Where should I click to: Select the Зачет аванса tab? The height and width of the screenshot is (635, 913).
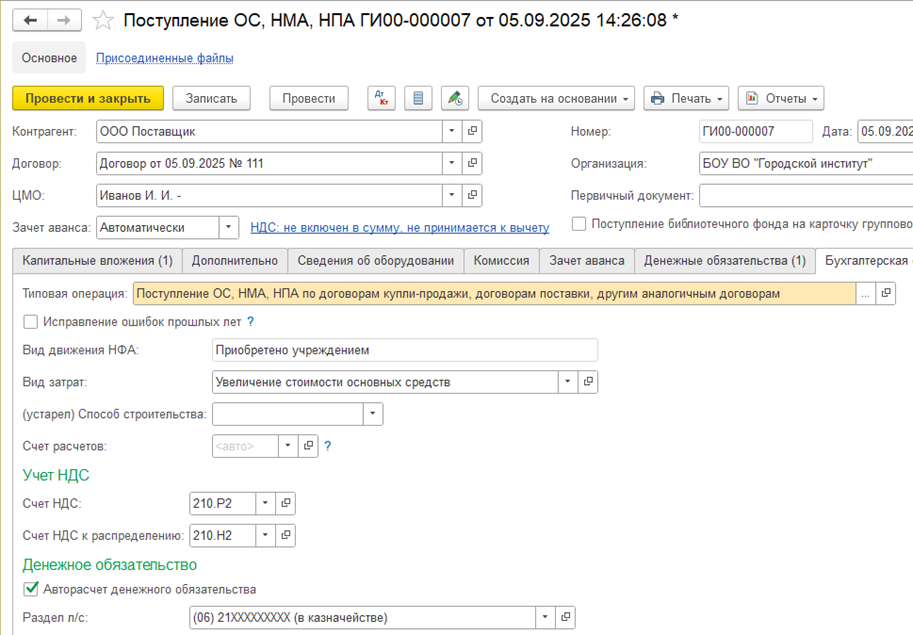(x=586, y=261)
